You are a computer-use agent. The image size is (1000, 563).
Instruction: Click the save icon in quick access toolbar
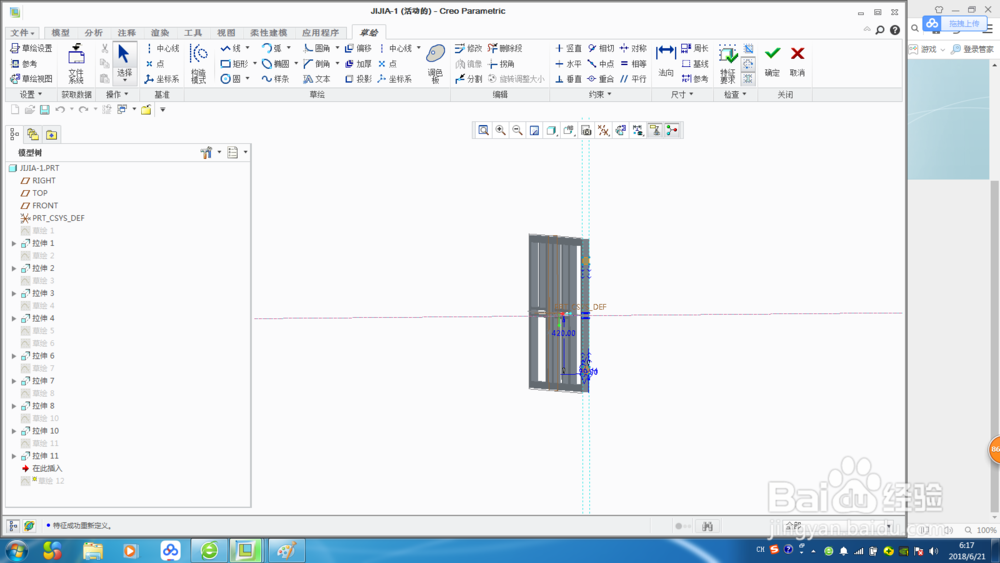45,110
